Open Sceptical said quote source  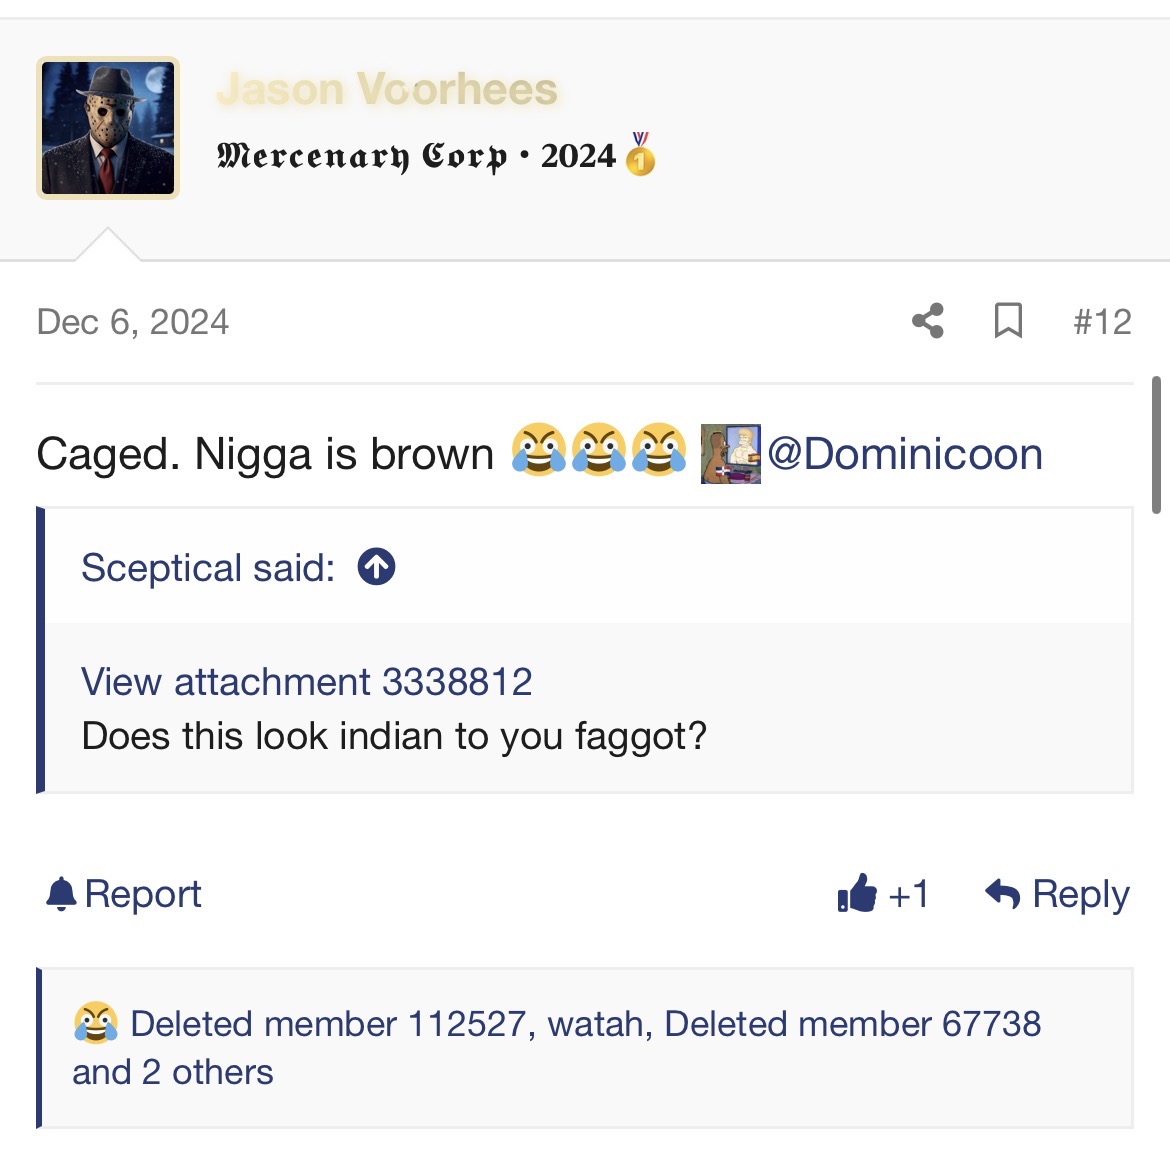207,568
